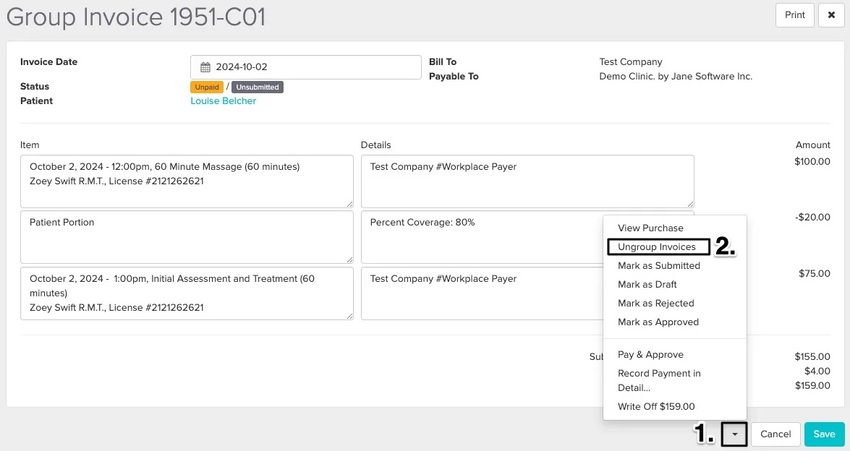
Task: Click the -$20.00 amount
Action: pos(812,217)
